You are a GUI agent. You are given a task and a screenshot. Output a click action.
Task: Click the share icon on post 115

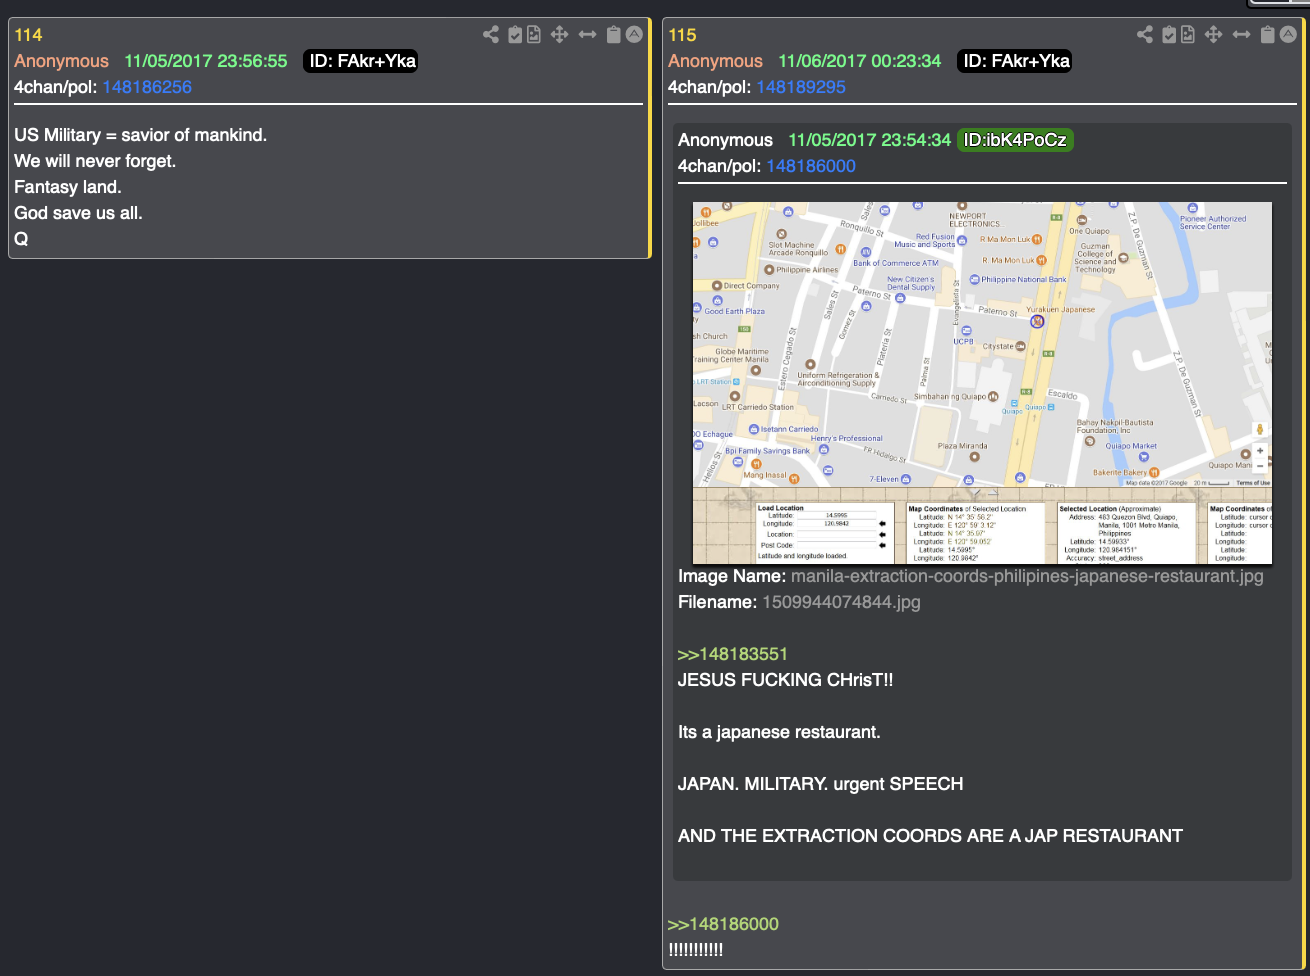tap(1145, 35)
